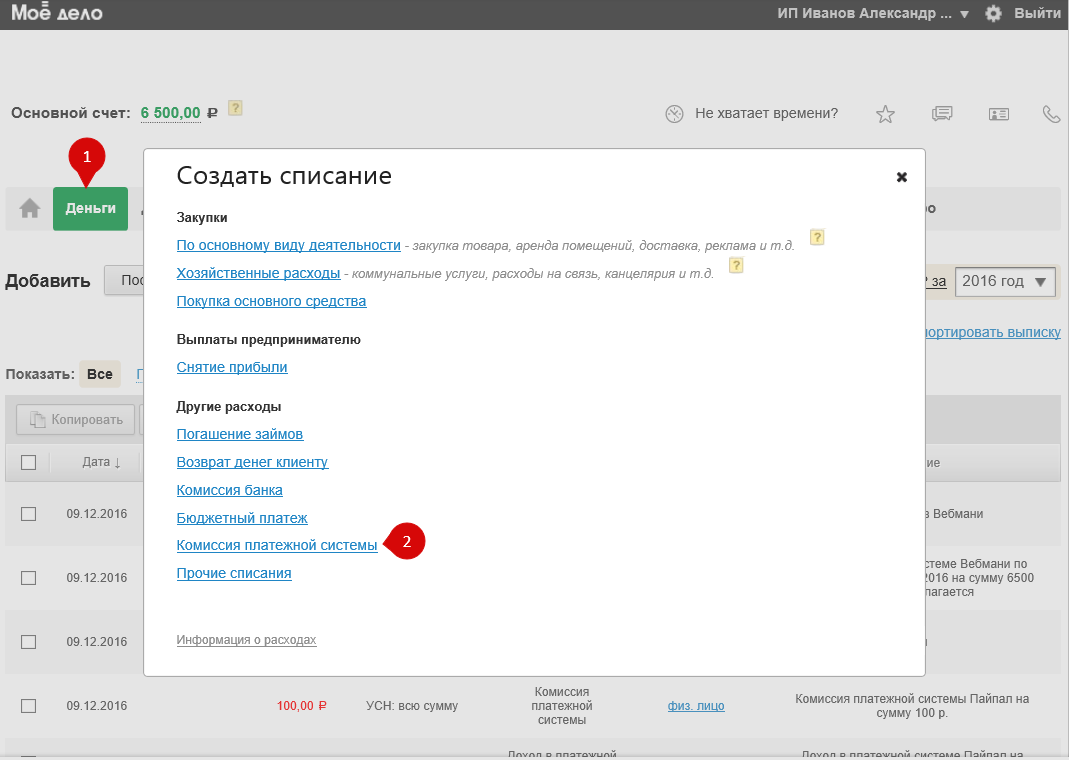
Task: Click the contact card icon
Action: (x=998, y=114)
